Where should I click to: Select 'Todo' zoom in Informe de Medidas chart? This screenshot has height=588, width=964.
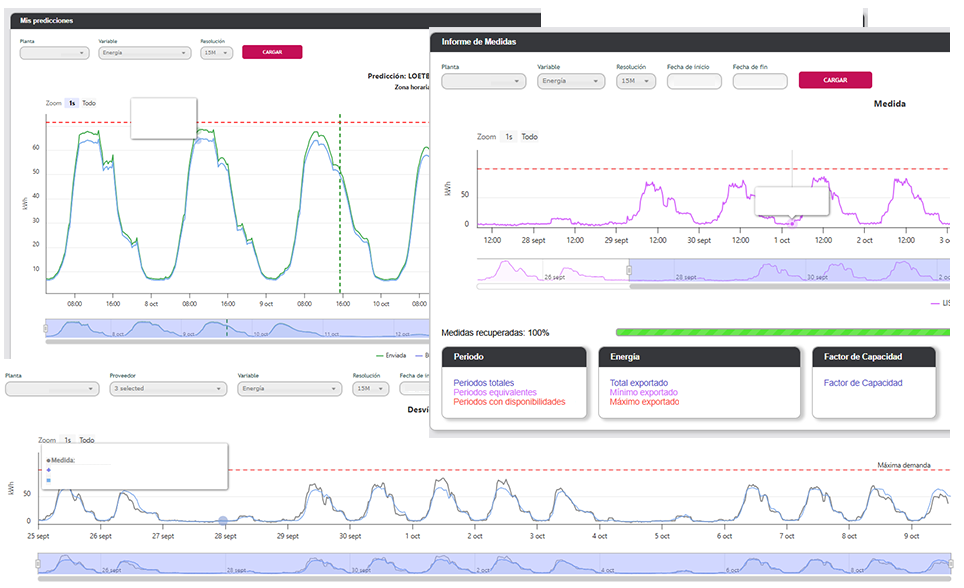(529, 137)
